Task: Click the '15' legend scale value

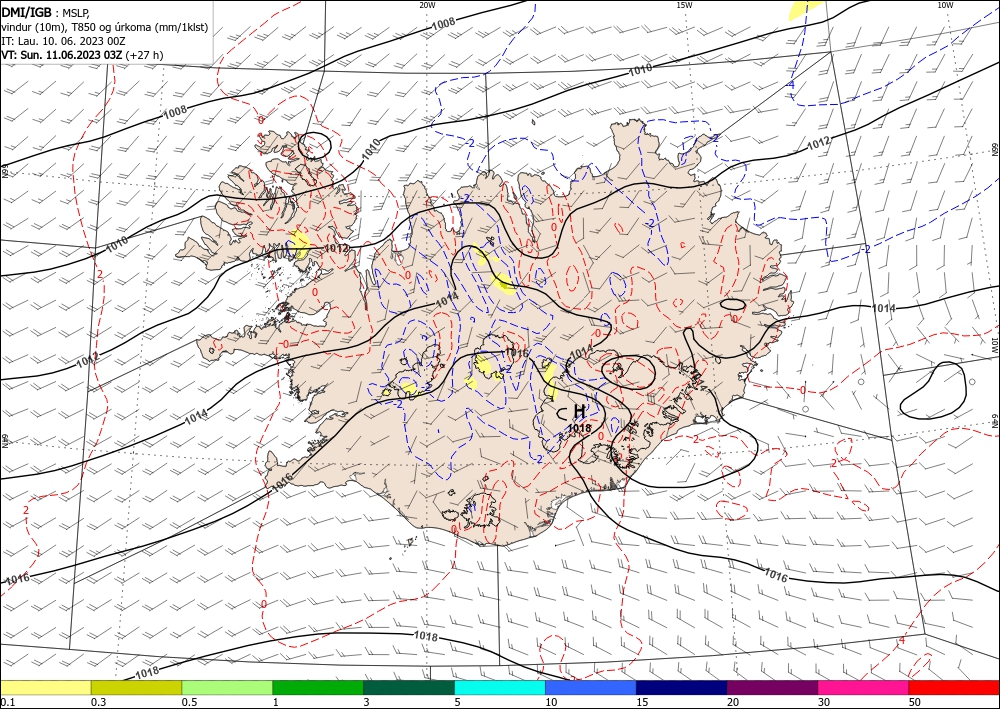Action: coord(642,702)
